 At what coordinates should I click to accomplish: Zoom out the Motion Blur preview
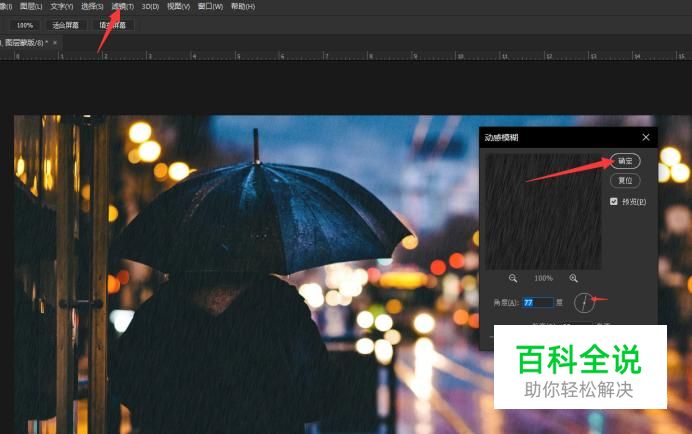[x=513, y=278]
